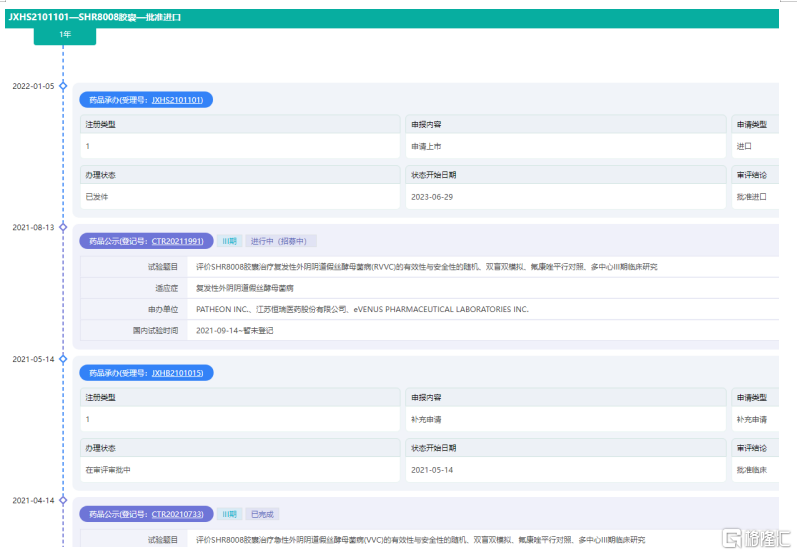797x555 pixels.
Task: Click the III期 tag beside CTR20210733
Action: click(x=230, y=514)
